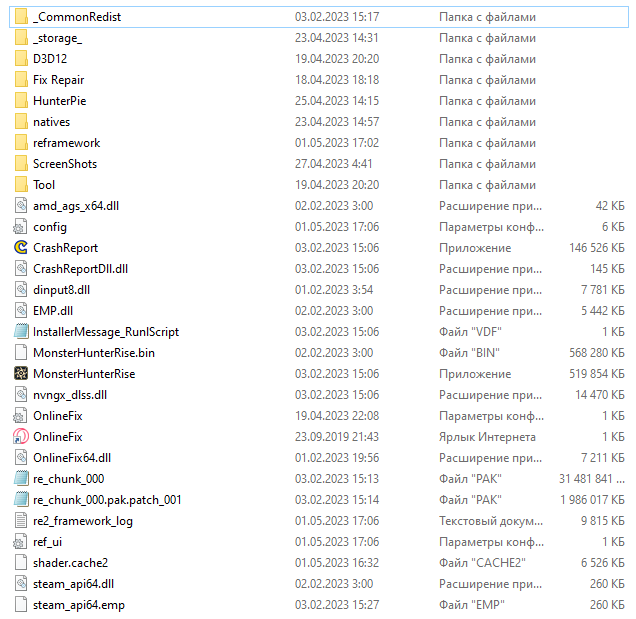
Task: Select the D3D12 folder icon
Action: (21, 59)
